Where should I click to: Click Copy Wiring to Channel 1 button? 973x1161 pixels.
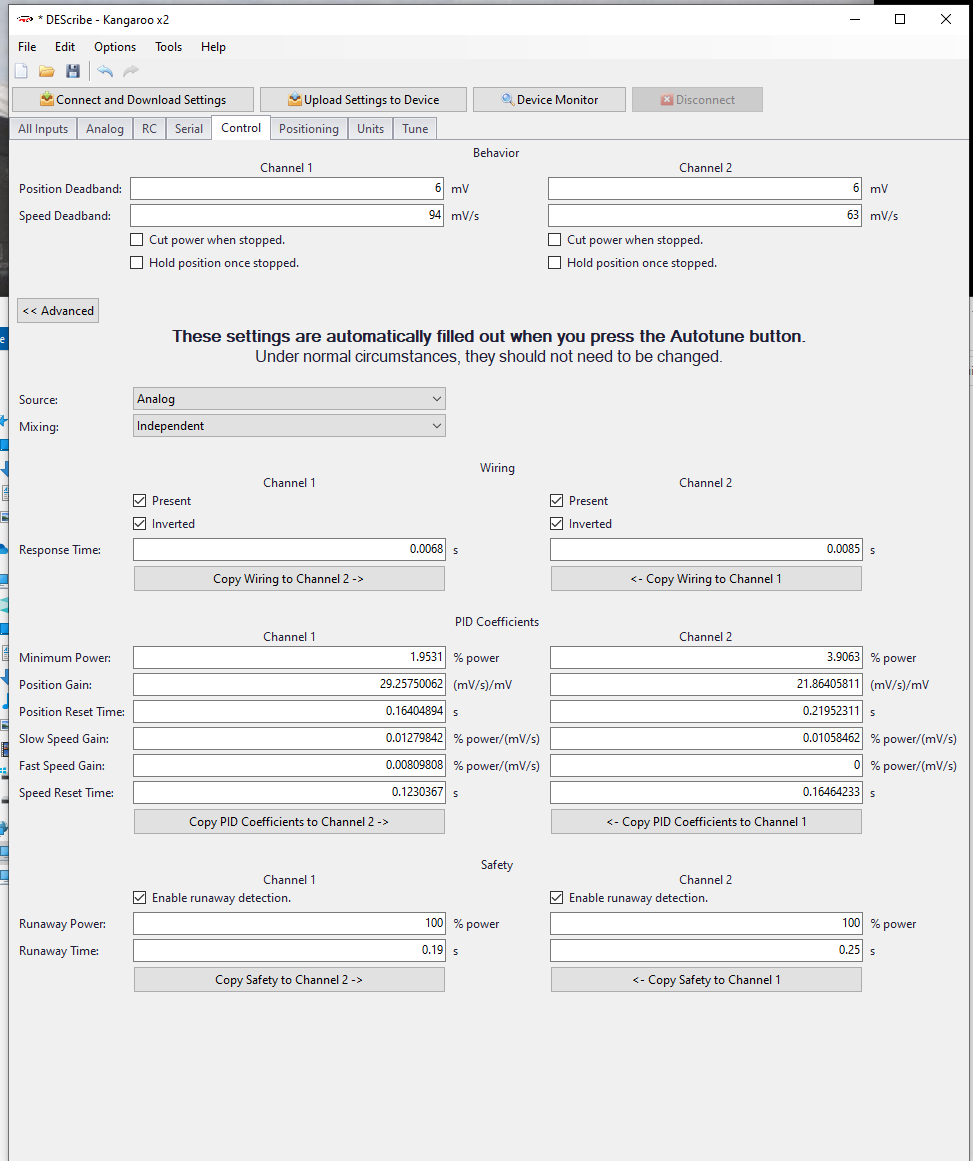tap(706, 579)
